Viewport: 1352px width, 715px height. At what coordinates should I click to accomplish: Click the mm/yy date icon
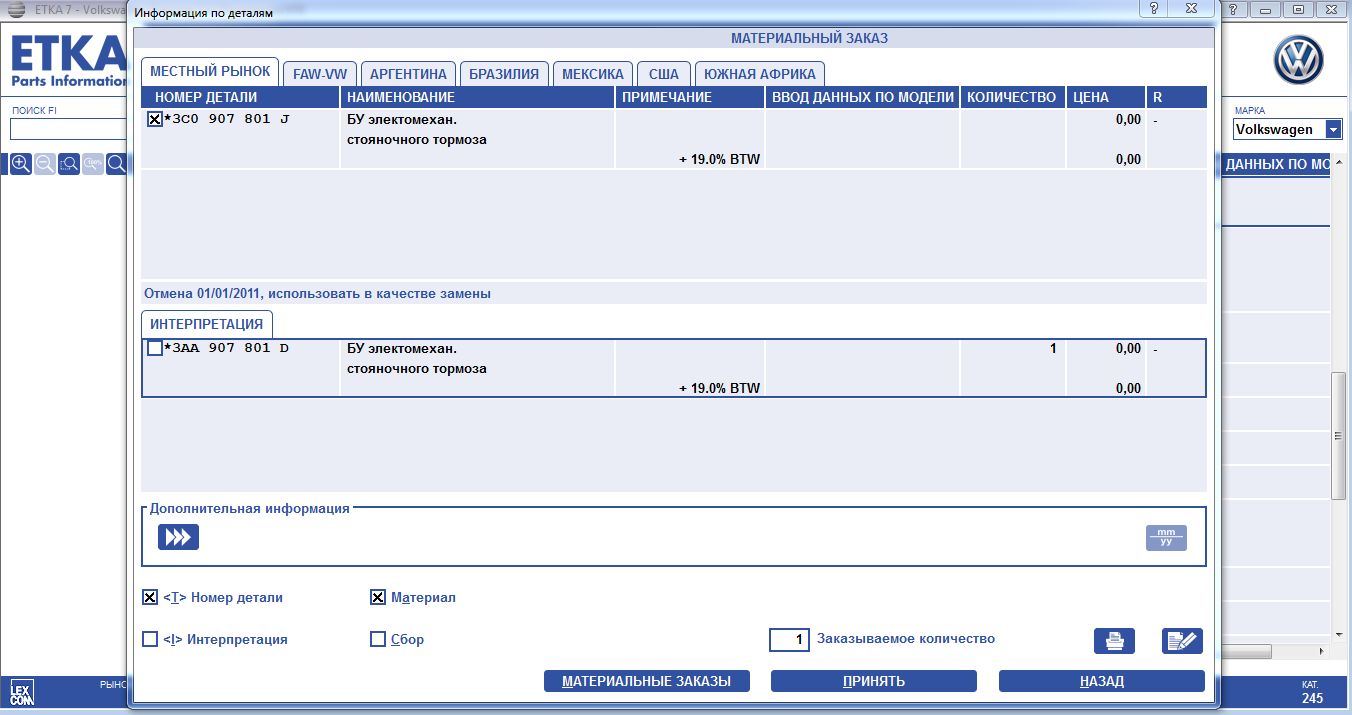click(1166, 538)
